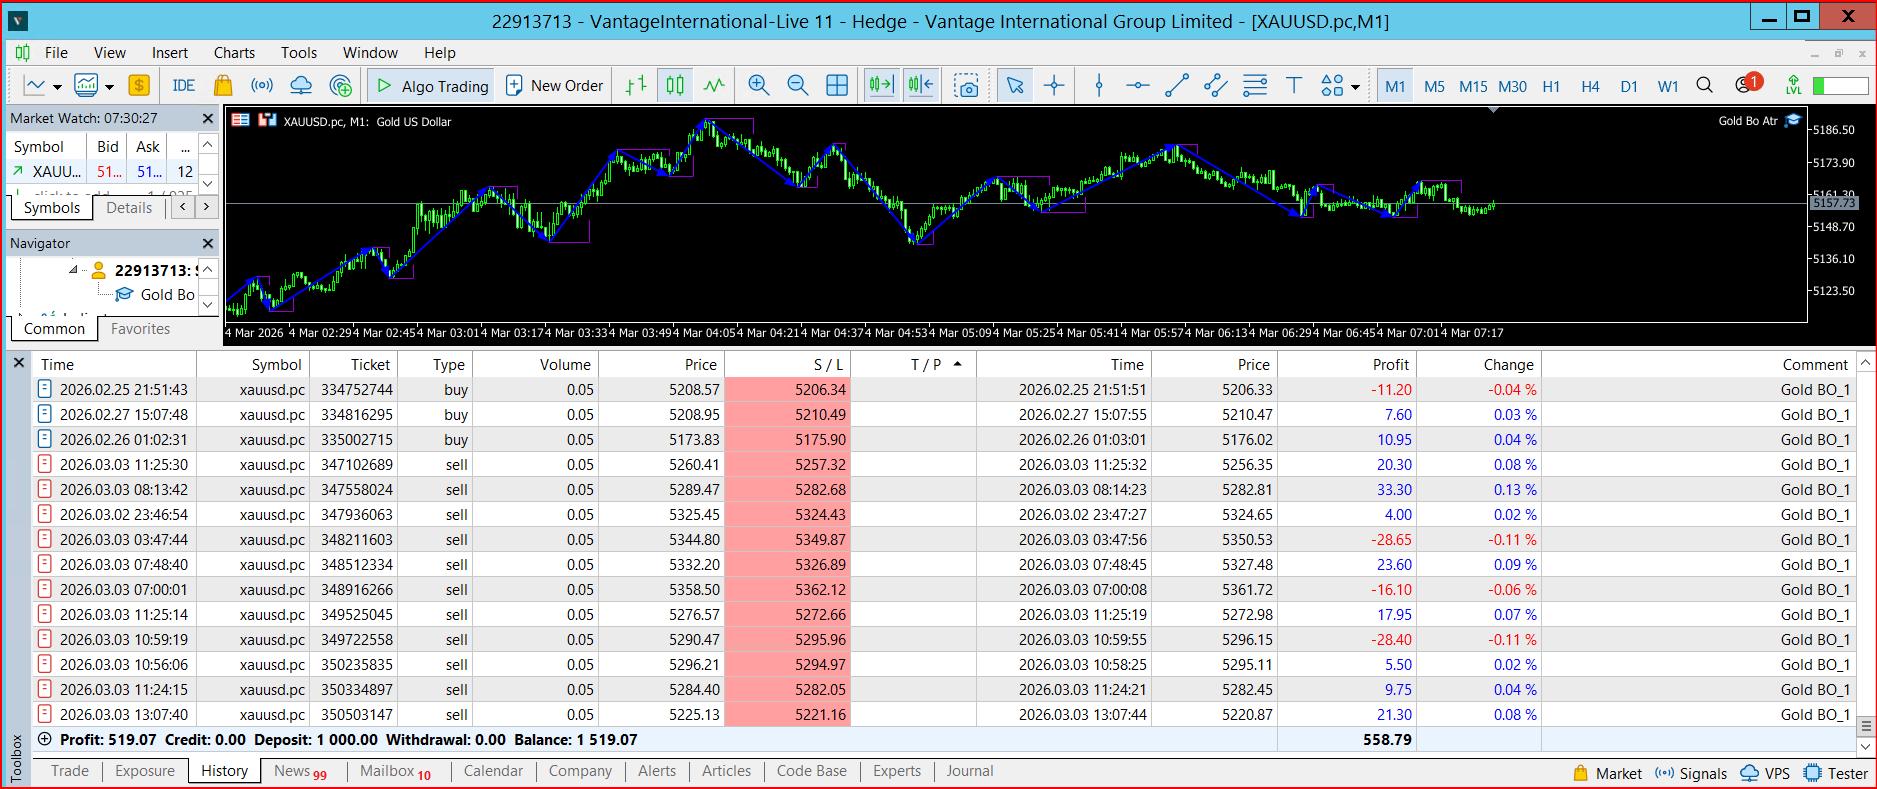1877x789 pixels.
Task: Open Signals in bottom status bar
Action: tap(1691, 773)
